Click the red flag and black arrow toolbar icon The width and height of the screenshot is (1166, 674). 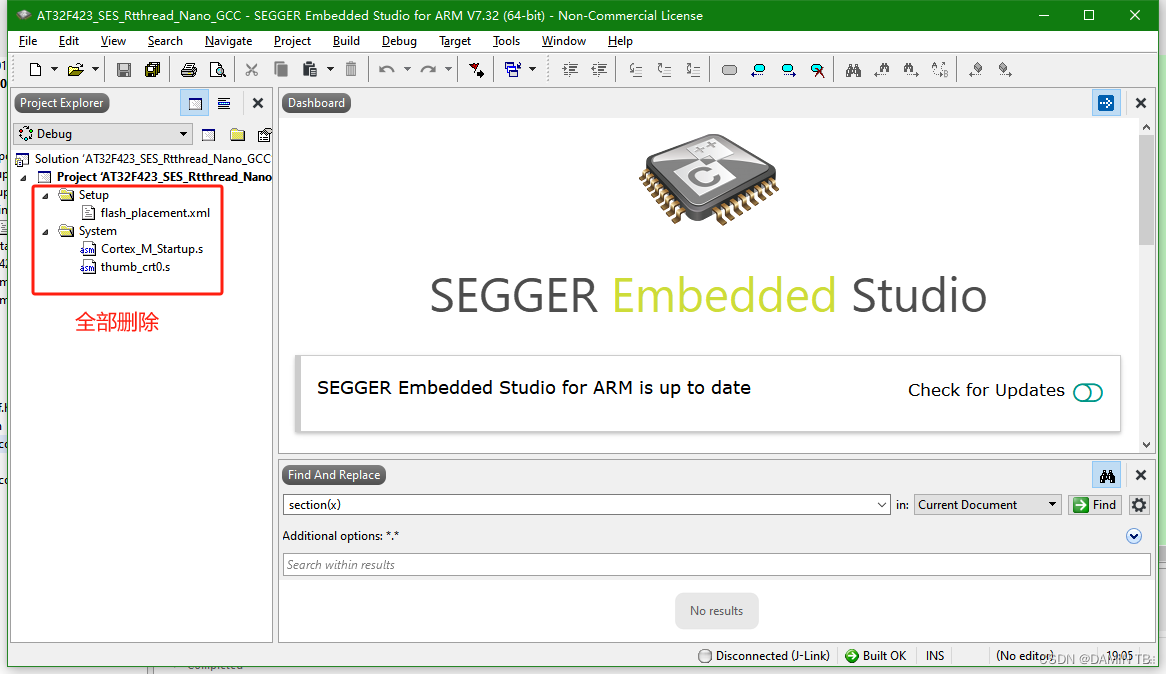tap(476, 70)
